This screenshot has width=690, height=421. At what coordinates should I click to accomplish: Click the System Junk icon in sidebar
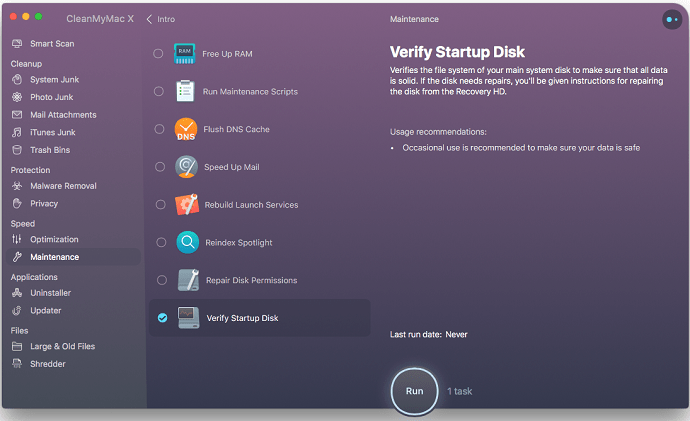pyautogui.click(x=17, y=80)
